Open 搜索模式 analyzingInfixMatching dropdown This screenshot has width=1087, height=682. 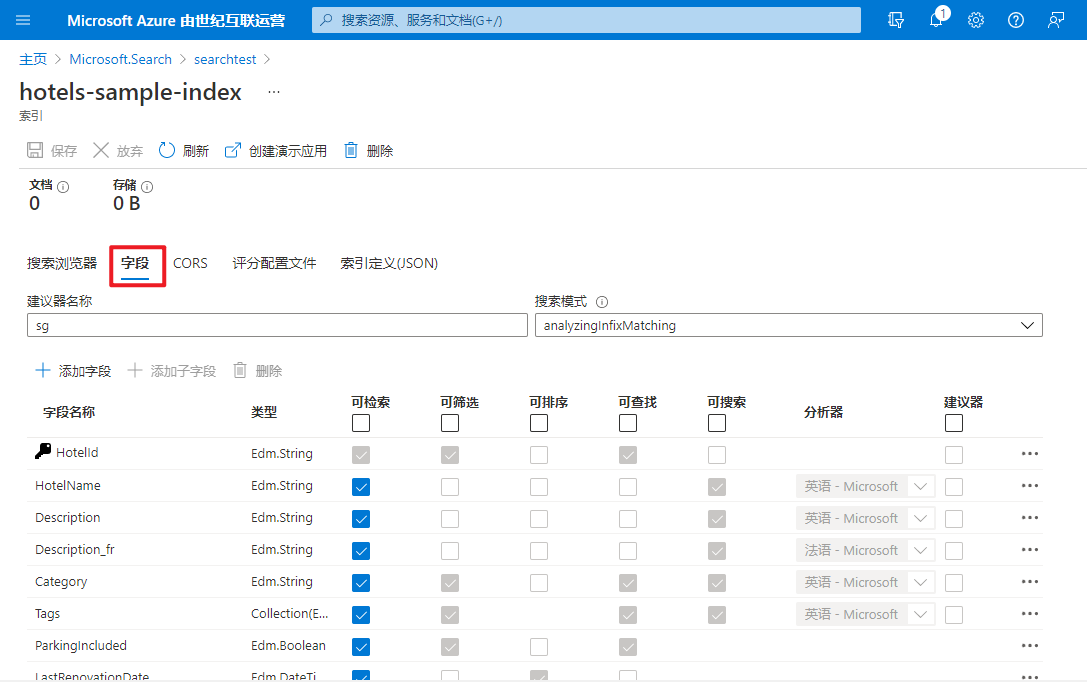[x=789, y=325]
